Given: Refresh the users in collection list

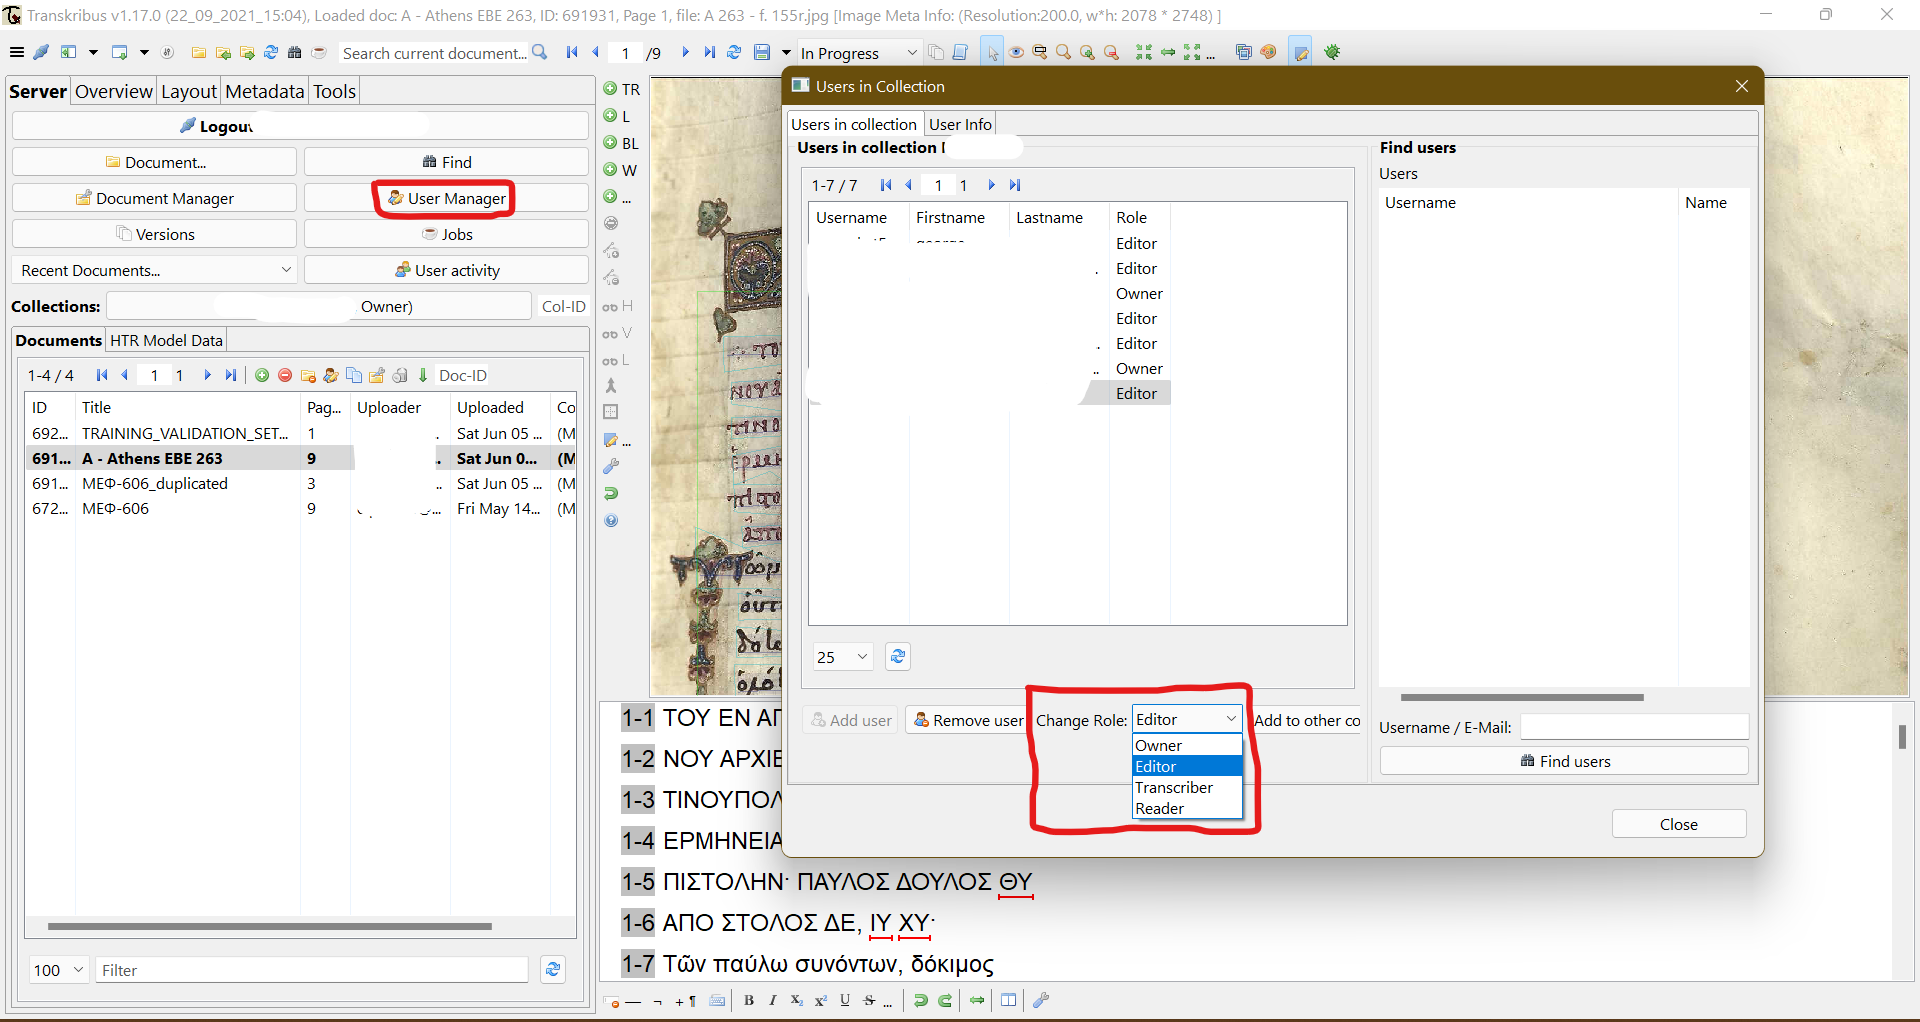Looking at the screenshot, I should [898, 656].
